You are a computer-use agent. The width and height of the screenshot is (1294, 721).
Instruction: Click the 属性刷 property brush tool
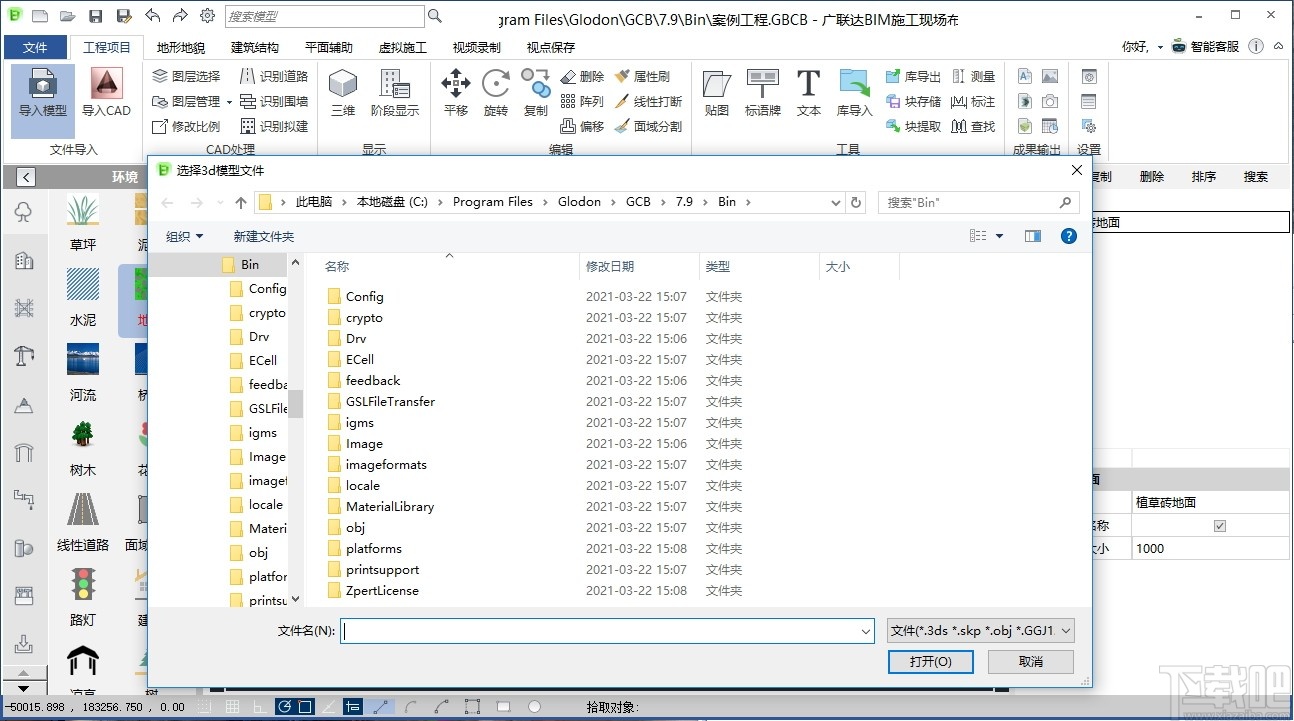(x=642, y=76)
